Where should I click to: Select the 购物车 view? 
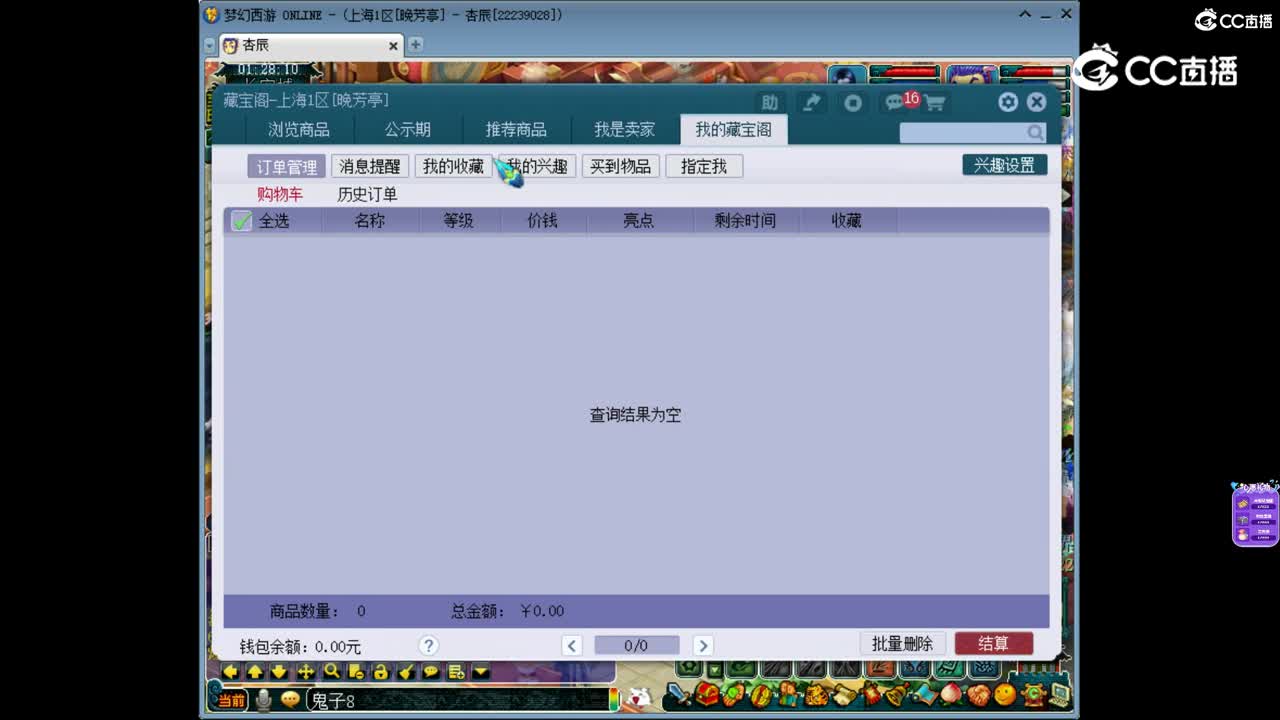[x=280, y=195]
